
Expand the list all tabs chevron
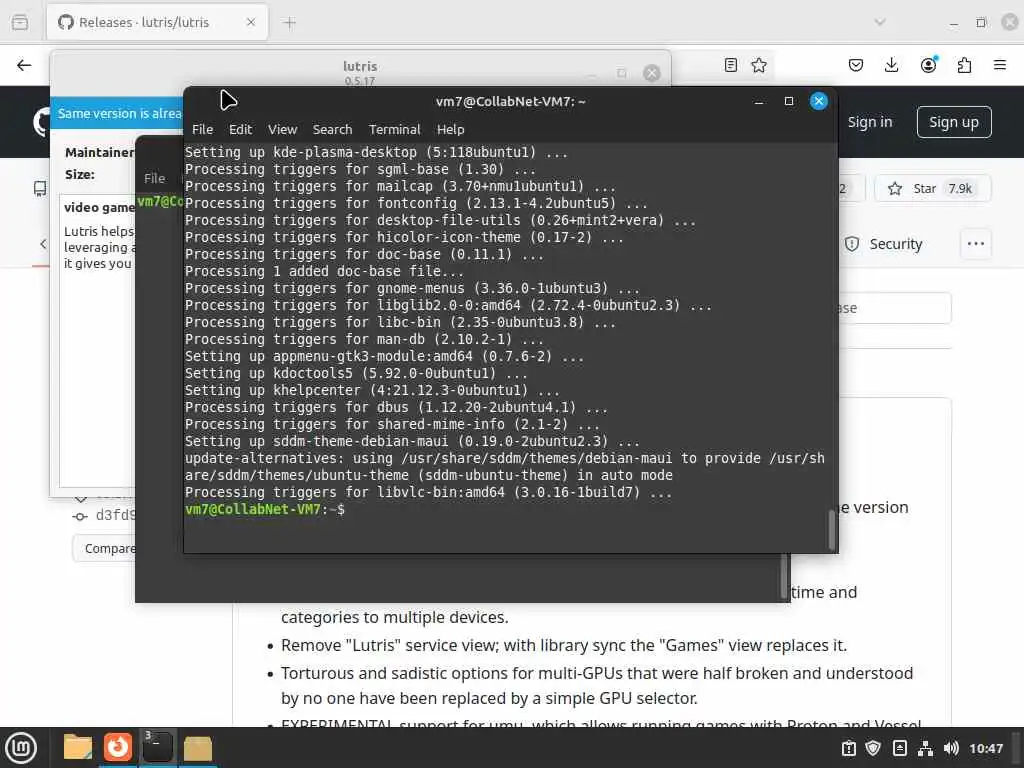tap(880, 22)
